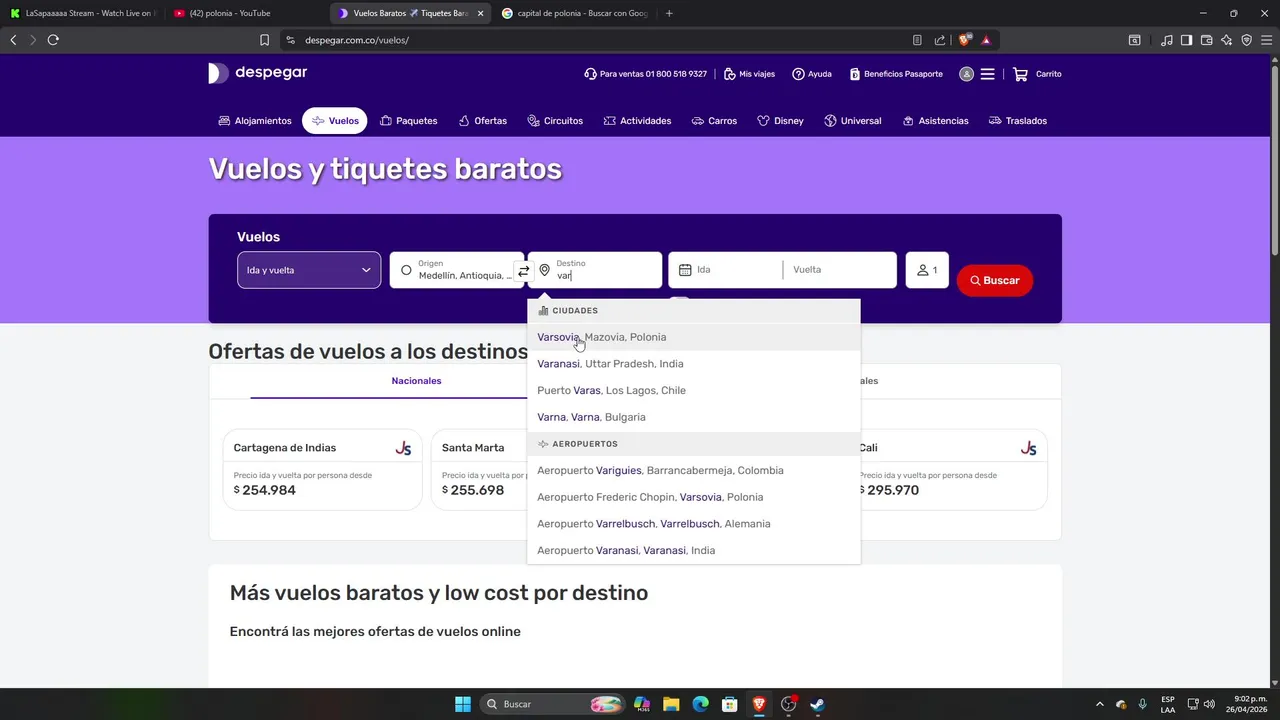Click the Brave Shields lion icon

coord(964,40)
